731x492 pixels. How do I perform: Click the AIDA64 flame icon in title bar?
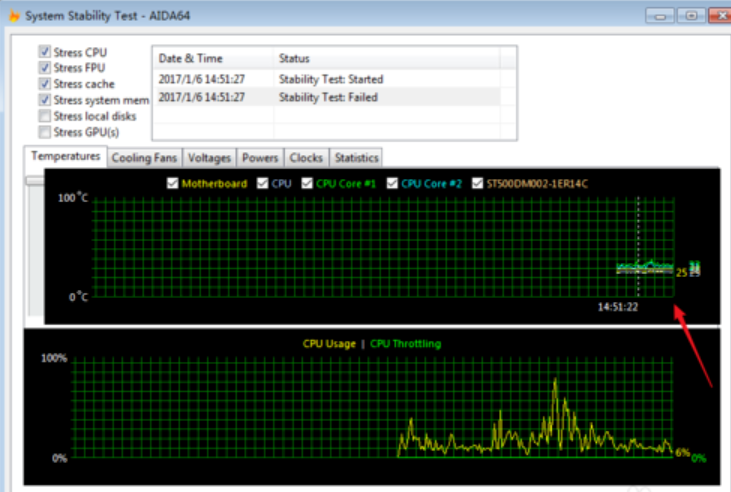tap(13, 16)
